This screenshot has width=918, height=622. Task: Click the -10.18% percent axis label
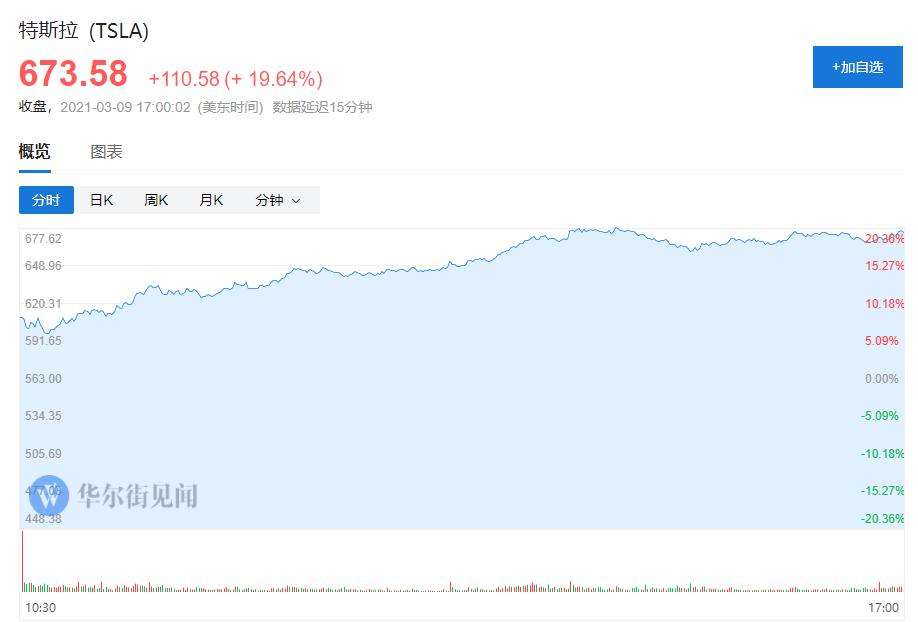pyautogui.click(x=882, y=453)
